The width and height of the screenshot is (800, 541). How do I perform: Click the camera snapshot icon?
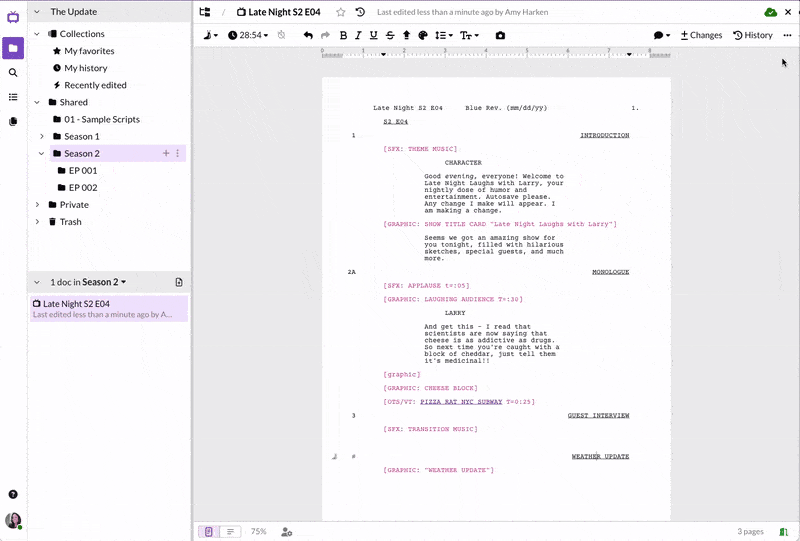[x=501, y=35]
